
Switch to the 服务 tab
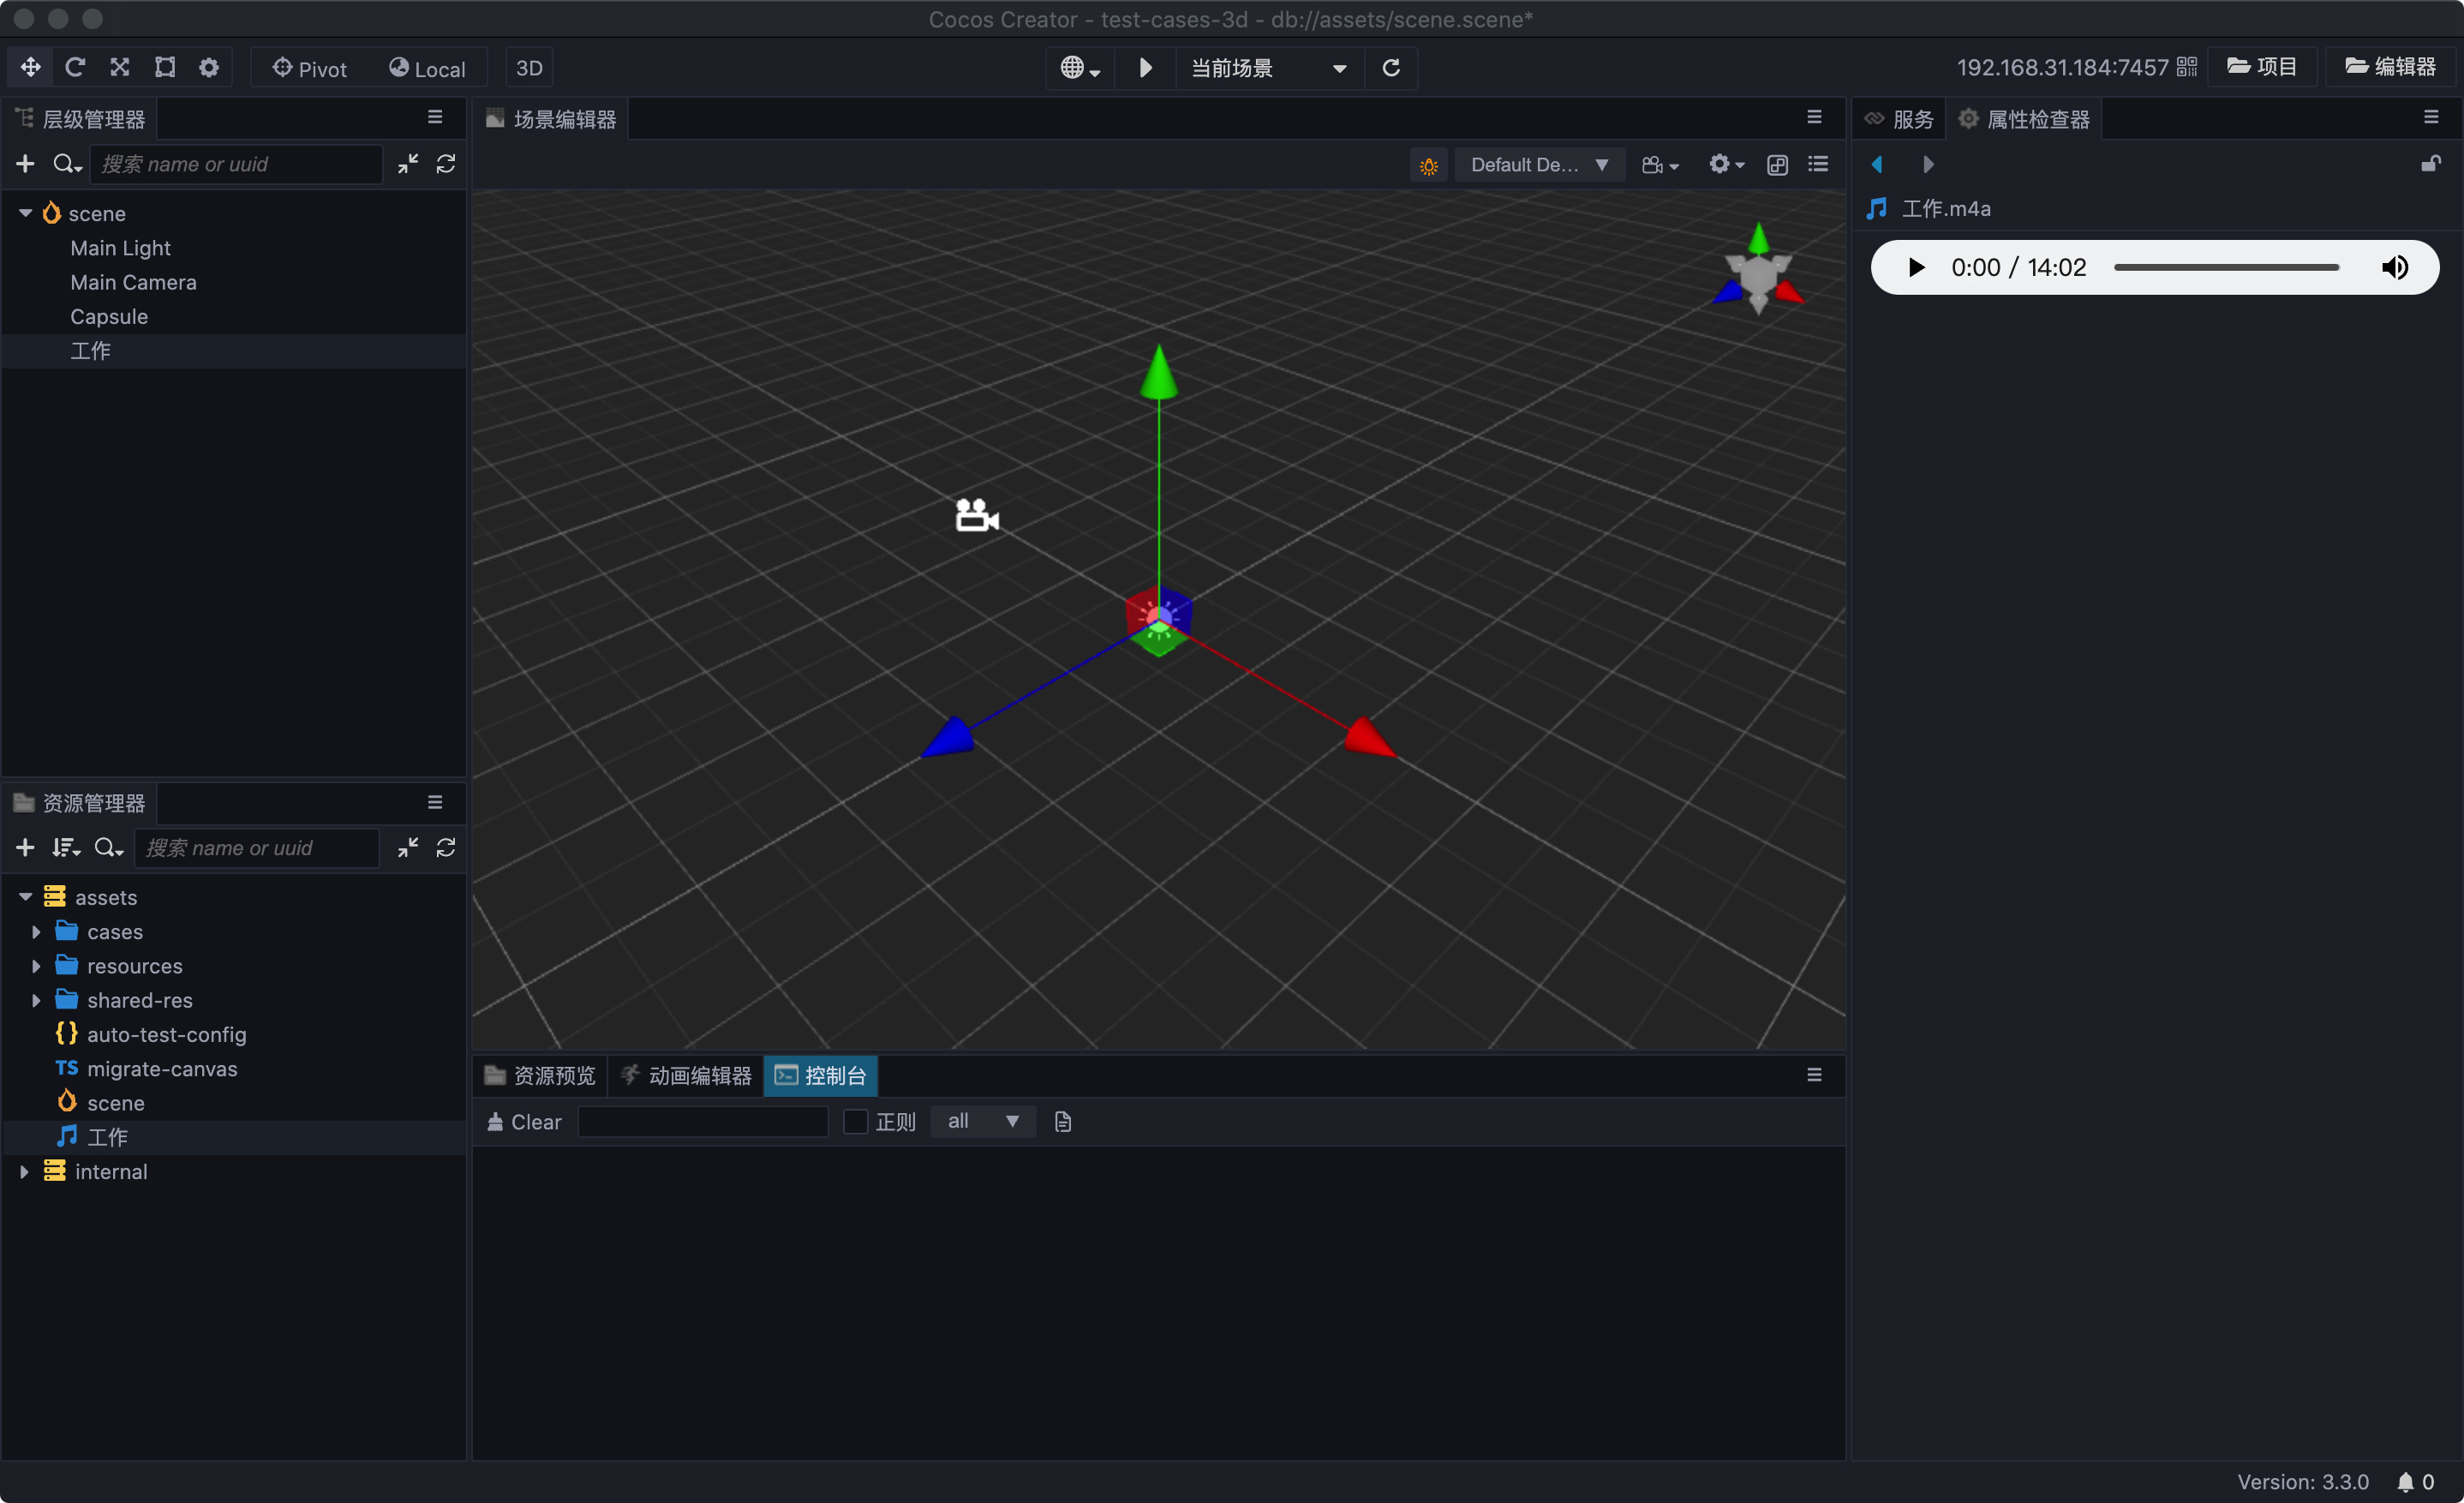(1899, 119)
